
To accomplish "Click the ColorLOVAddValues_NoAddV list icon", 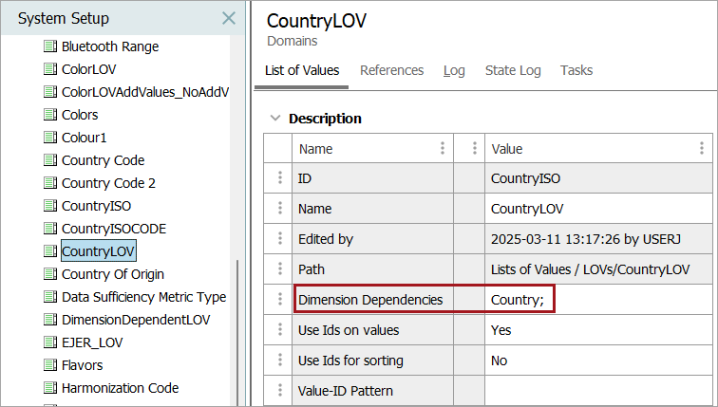I will pos(50,92).
